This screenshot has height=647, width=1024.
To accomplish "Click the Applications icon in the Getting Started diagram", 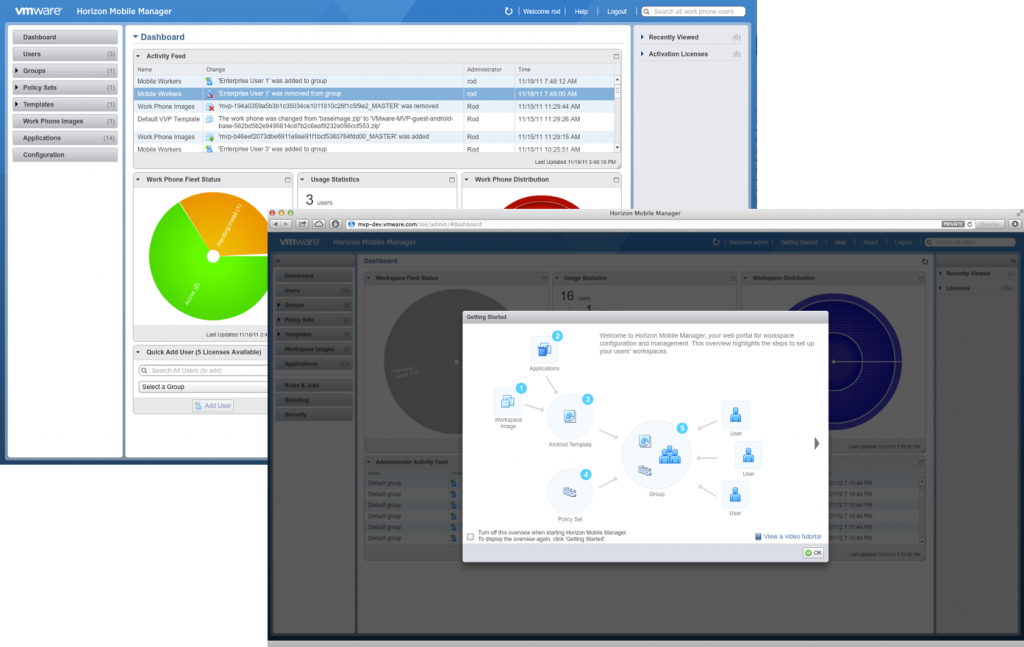I will point(544,350).
